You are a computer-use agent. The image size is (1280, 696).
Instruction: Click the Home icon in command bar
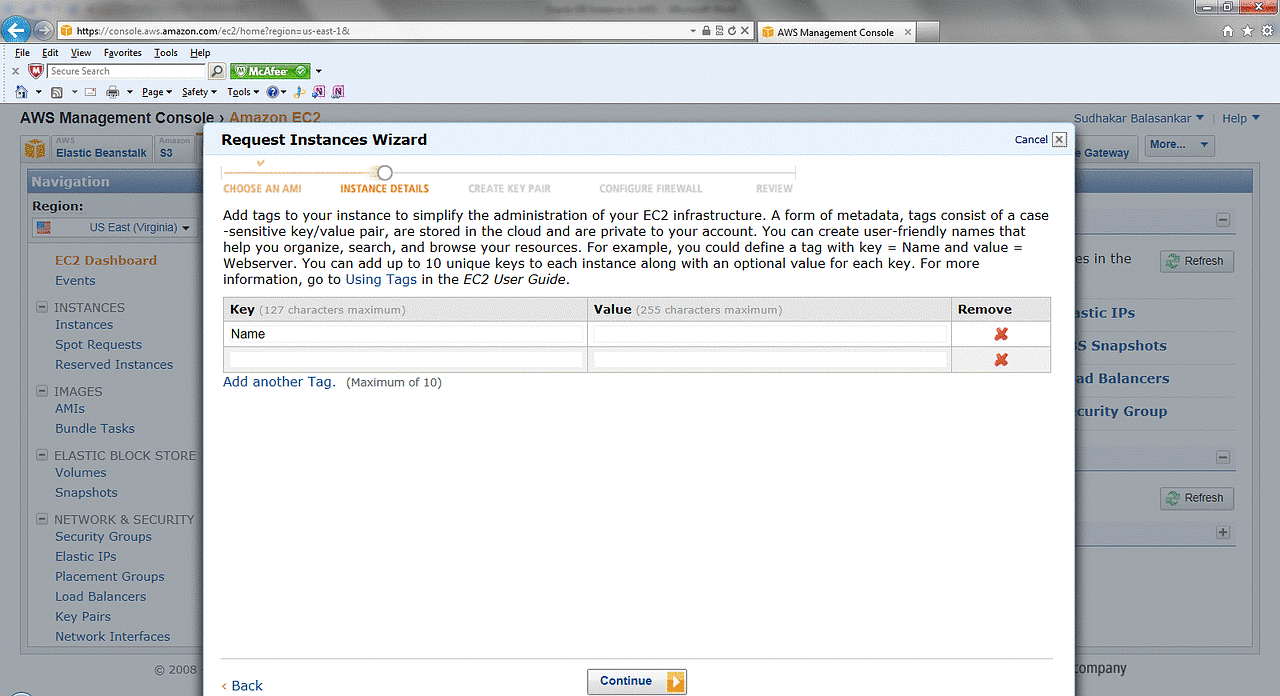[22, 92]
